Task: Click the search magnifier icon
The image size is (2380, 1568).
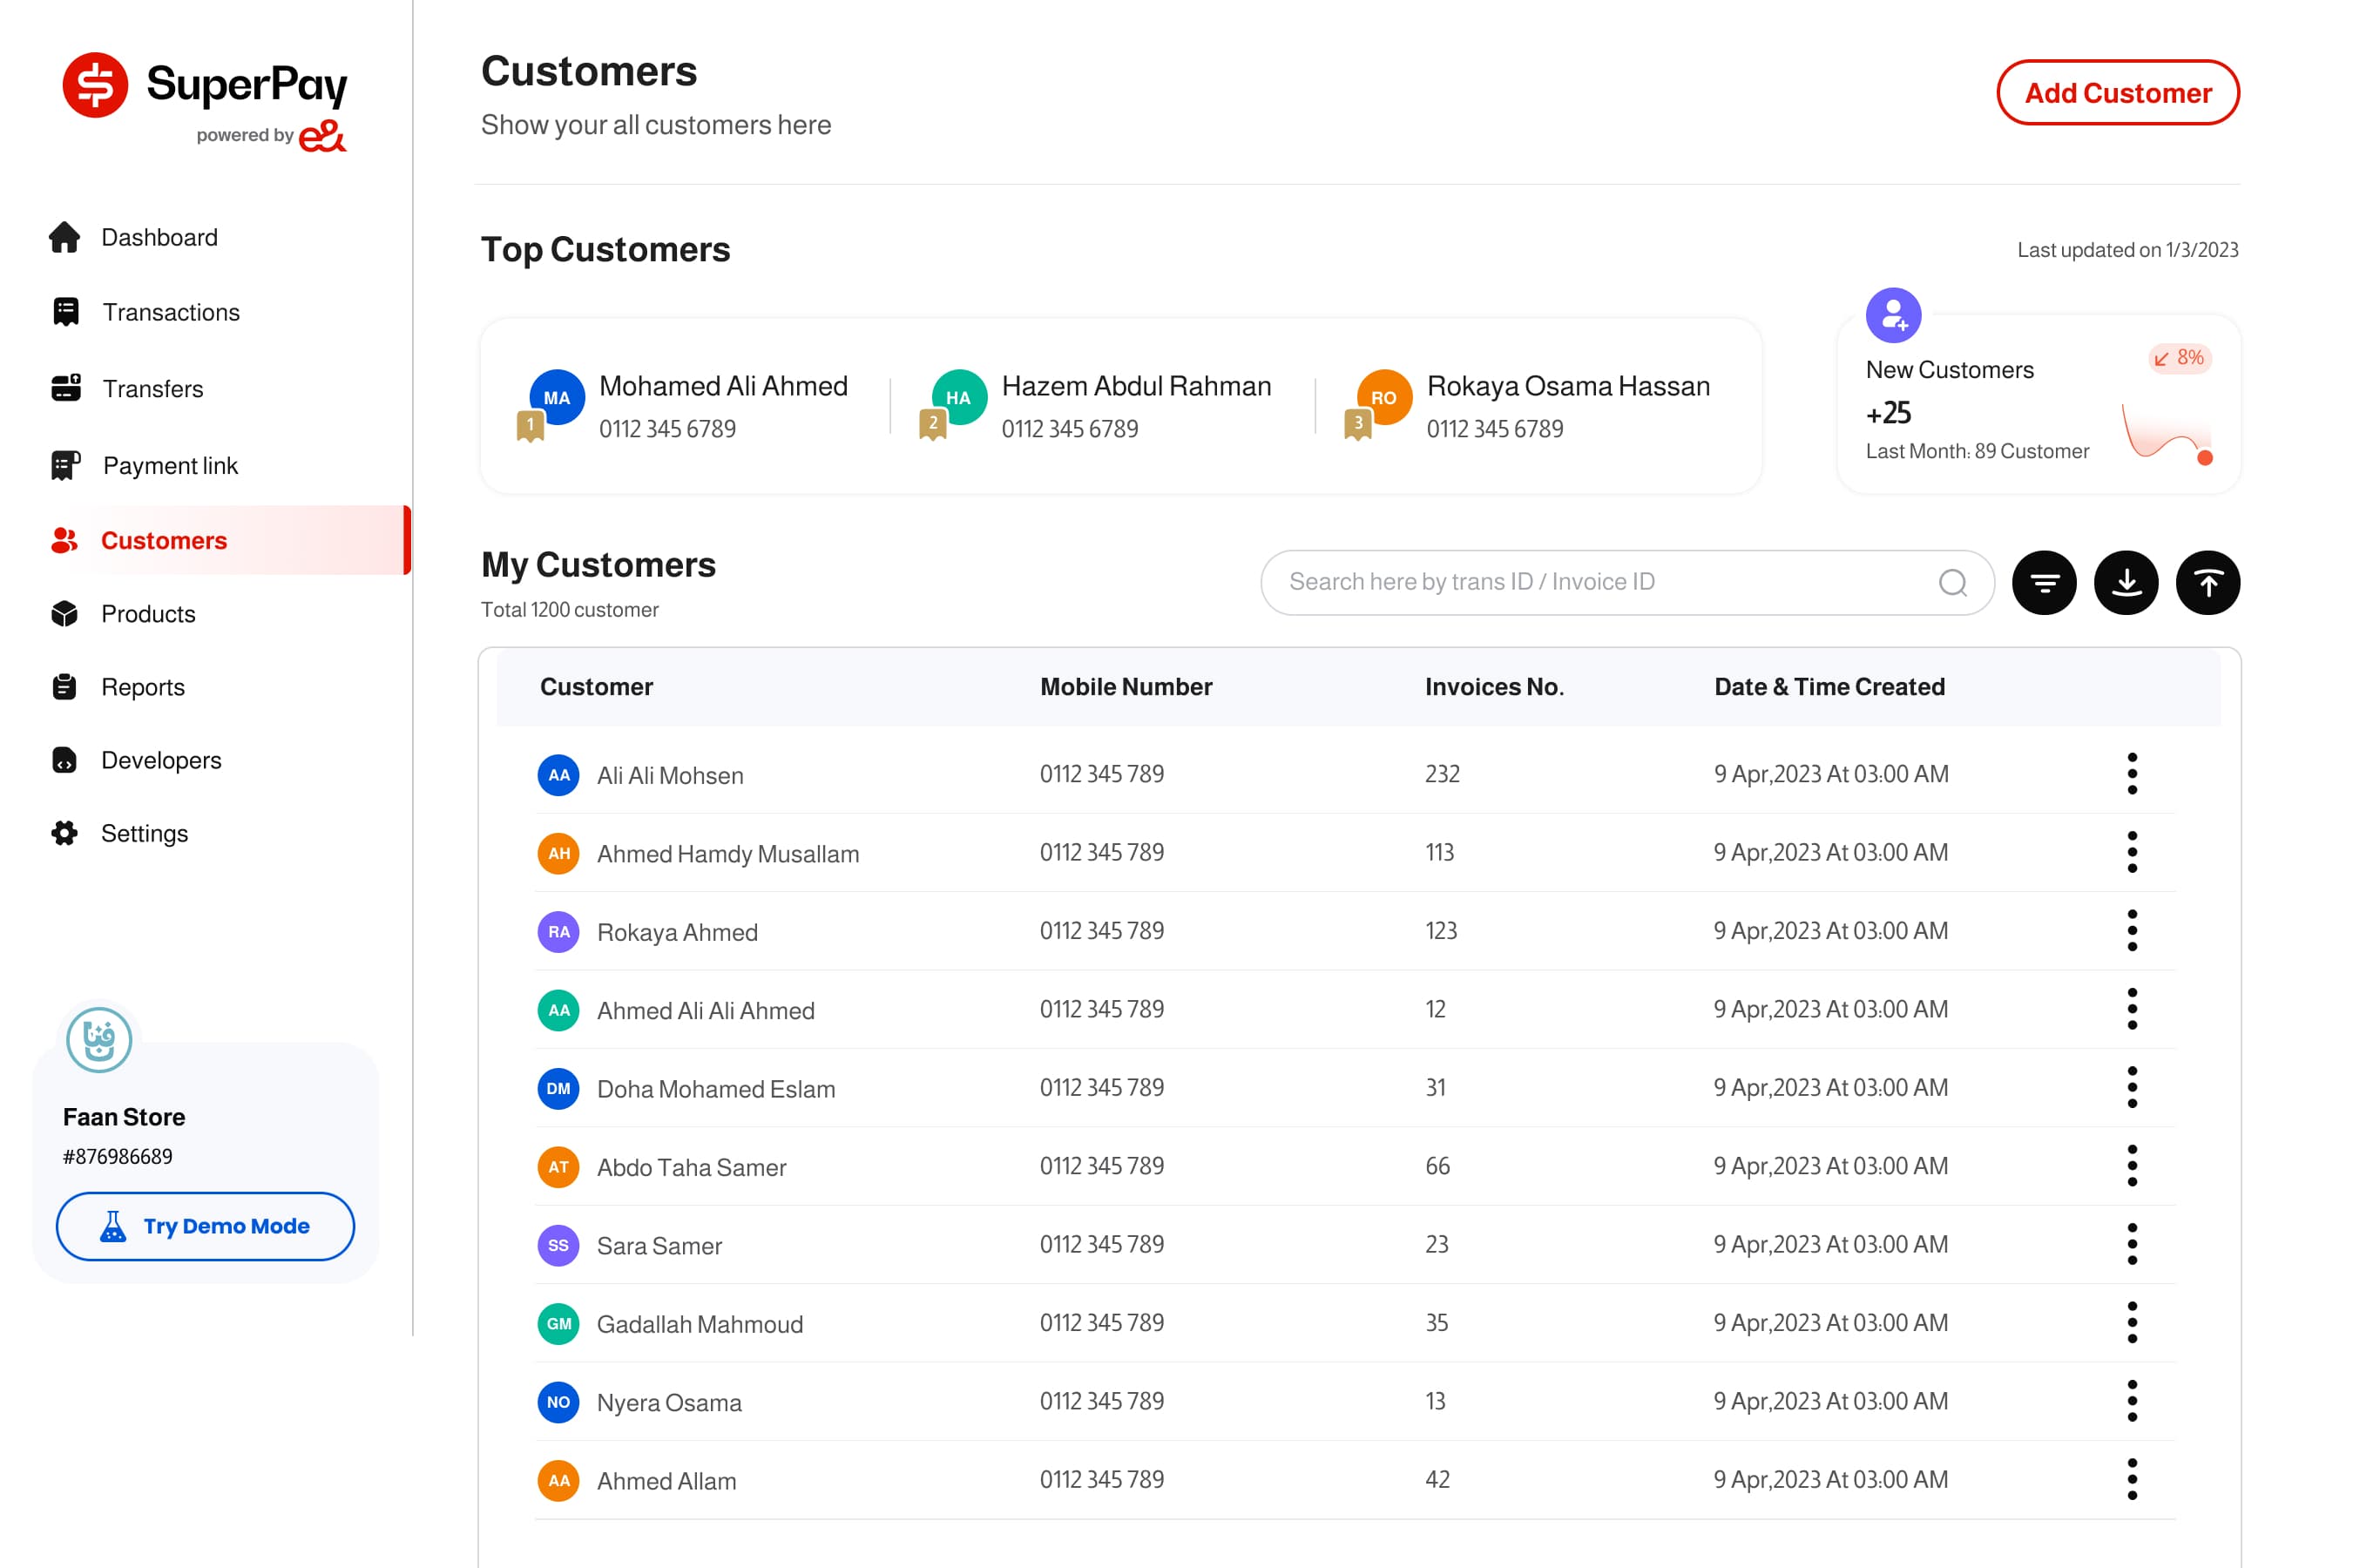Action: (1952, 583)
